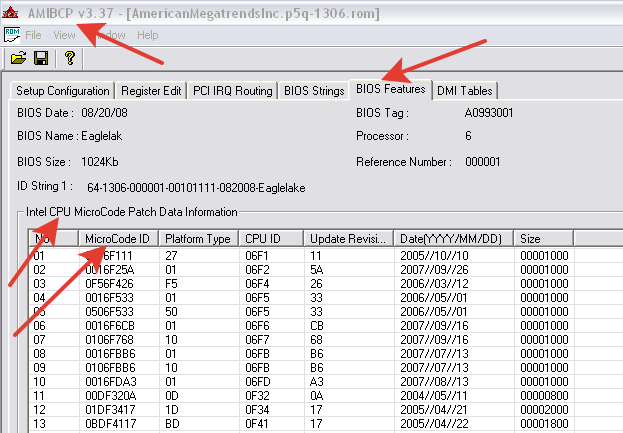Switch to PCI IRQ Routing tab
Viewport: 623px width, 433px height.
pos(232,91)
